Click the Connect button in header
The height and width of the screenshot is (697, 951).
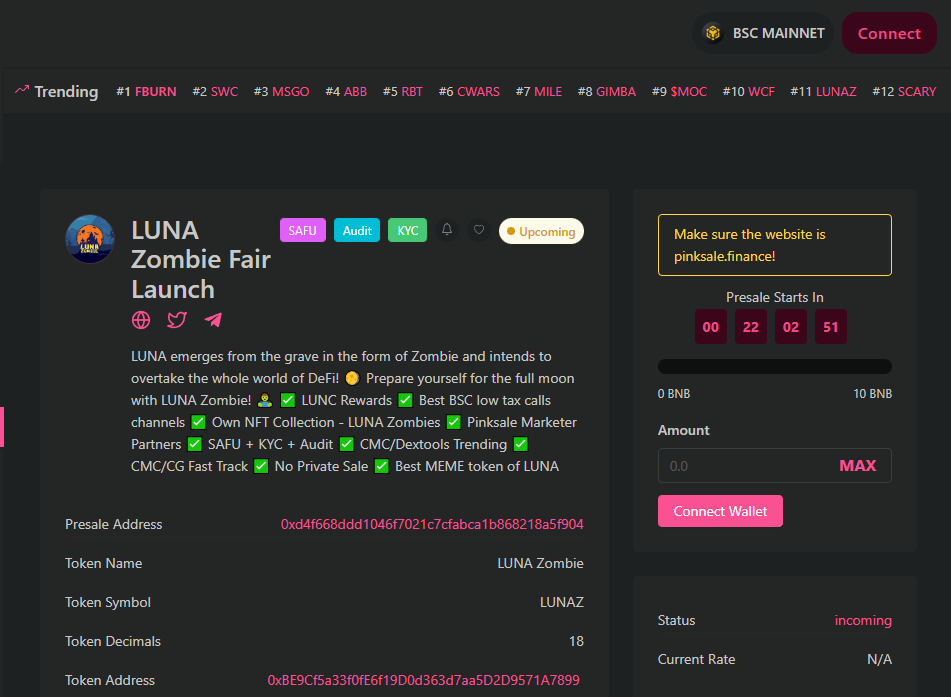coord(889,33)
